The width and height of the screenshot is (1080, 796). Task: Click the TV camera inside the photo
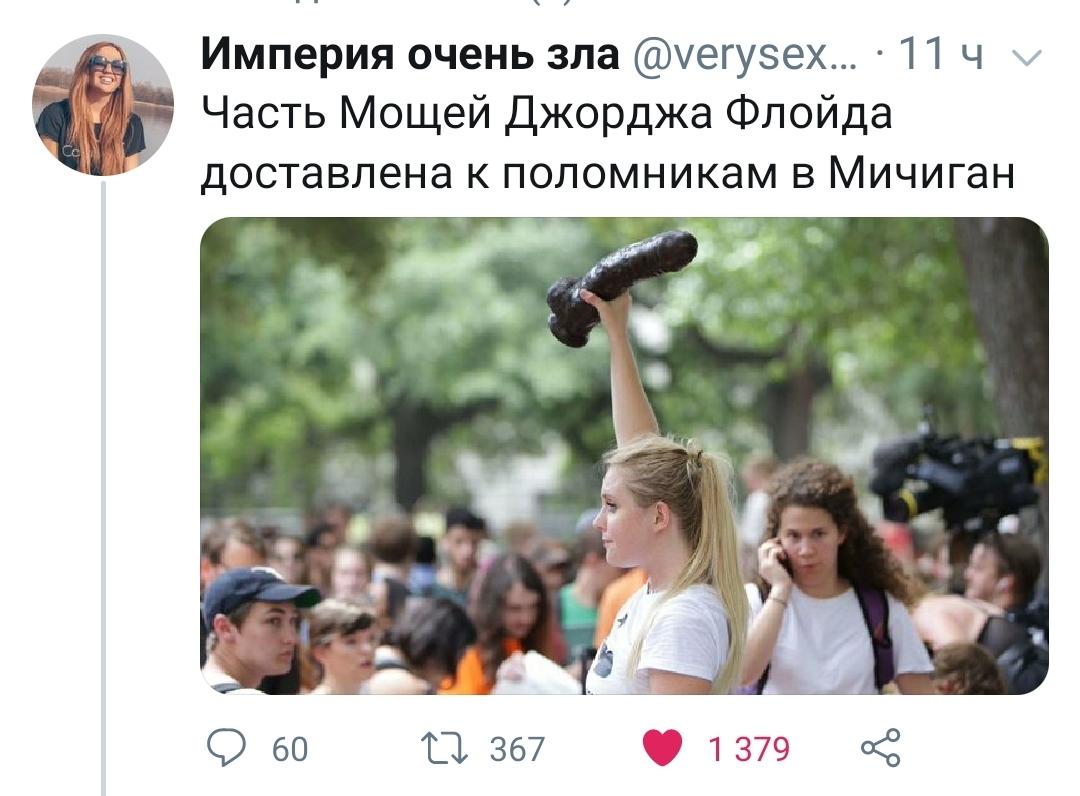(956, 474)
